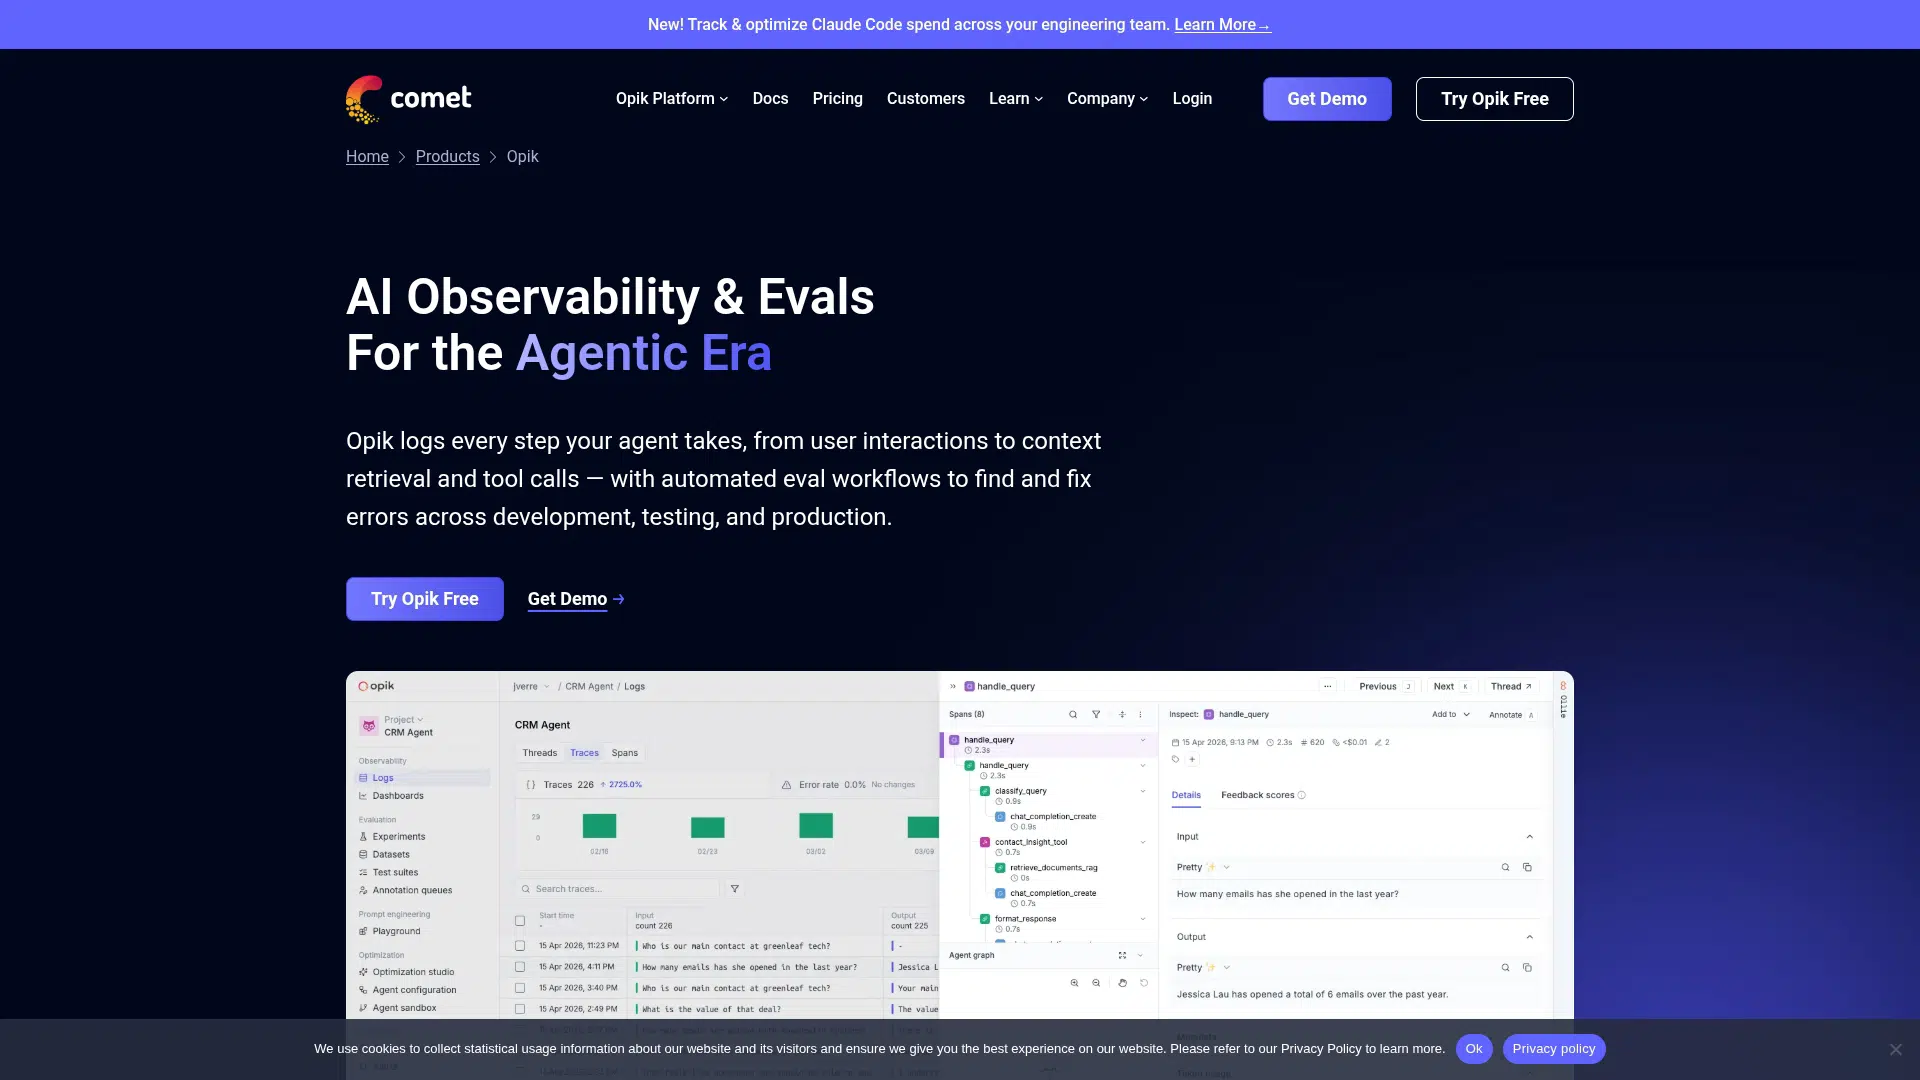This screenshot has width=1920, height=1080.
Task: Check the 3:40 PM trace row checkbox
Action: click(520, 988)
